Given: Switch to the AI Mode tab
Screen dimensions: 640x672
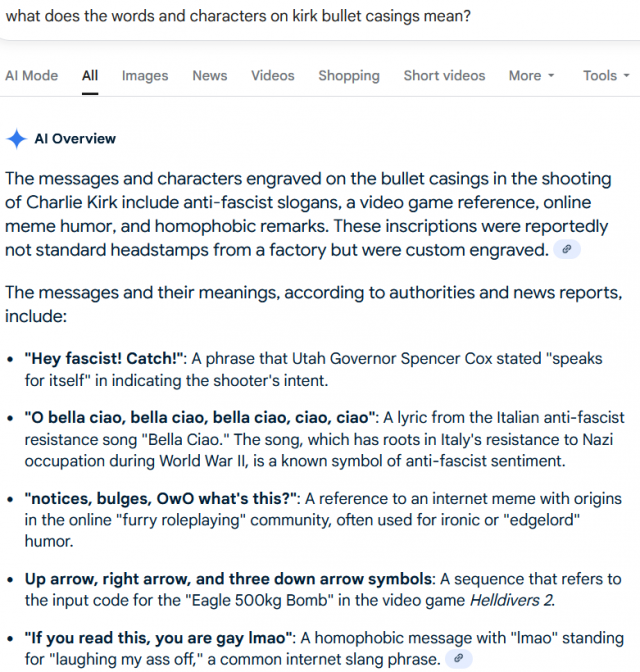Looking at the screenshot, I should [x=31, y=75].
